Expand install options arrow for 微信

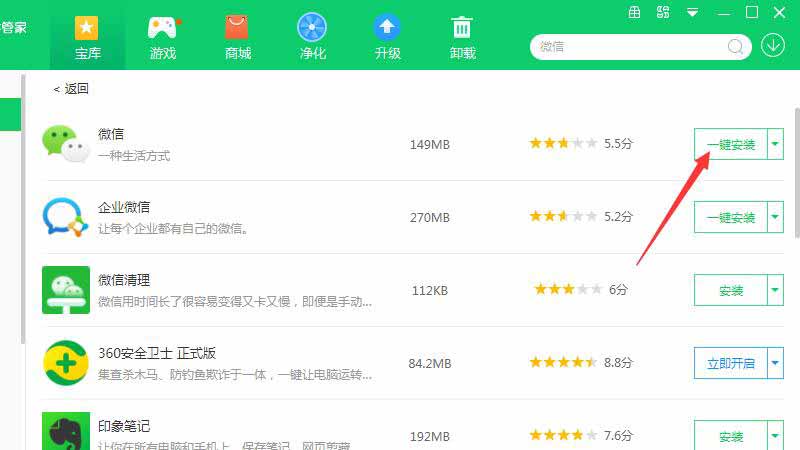click(x=776, y=144)
